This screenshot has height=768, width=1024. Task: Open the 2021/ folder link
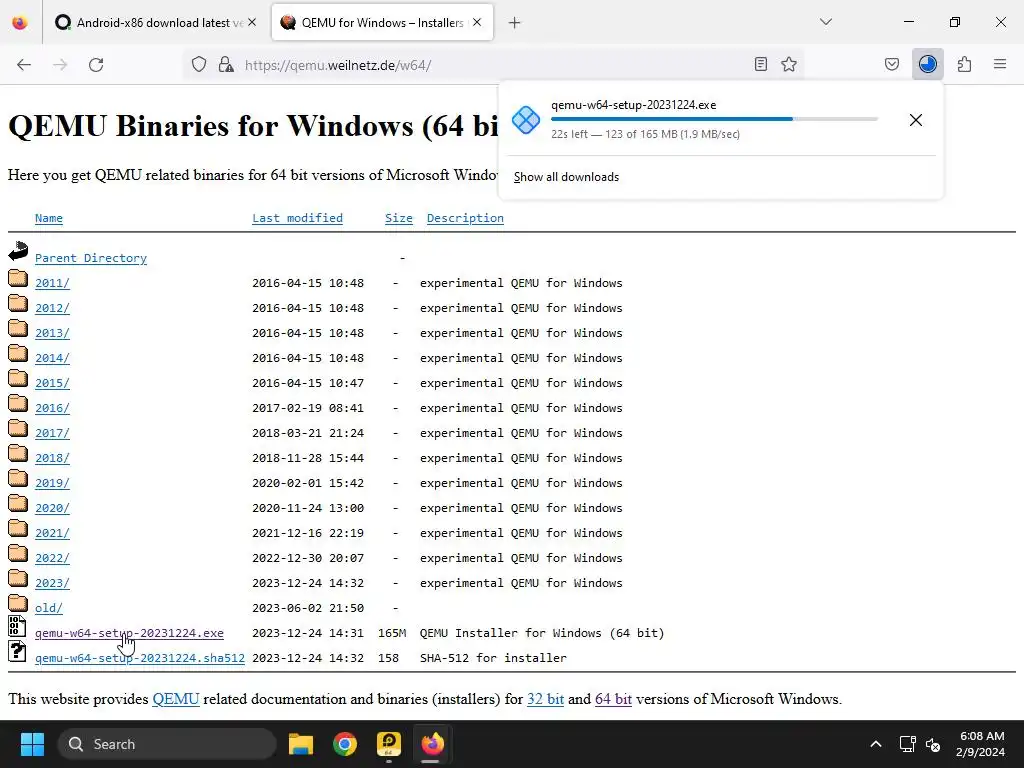point(52,533)
